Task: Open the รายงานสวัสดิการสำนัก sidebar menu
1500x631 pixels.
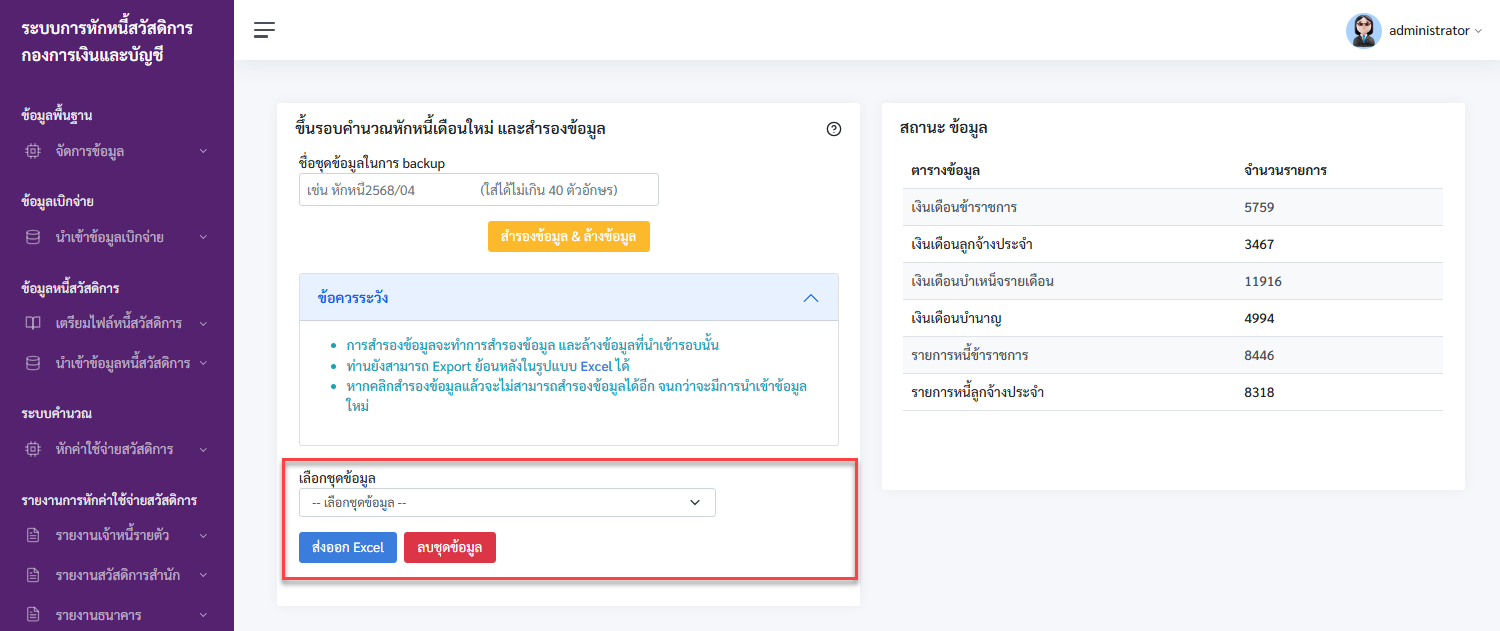Action: click(x=117, y=575)
